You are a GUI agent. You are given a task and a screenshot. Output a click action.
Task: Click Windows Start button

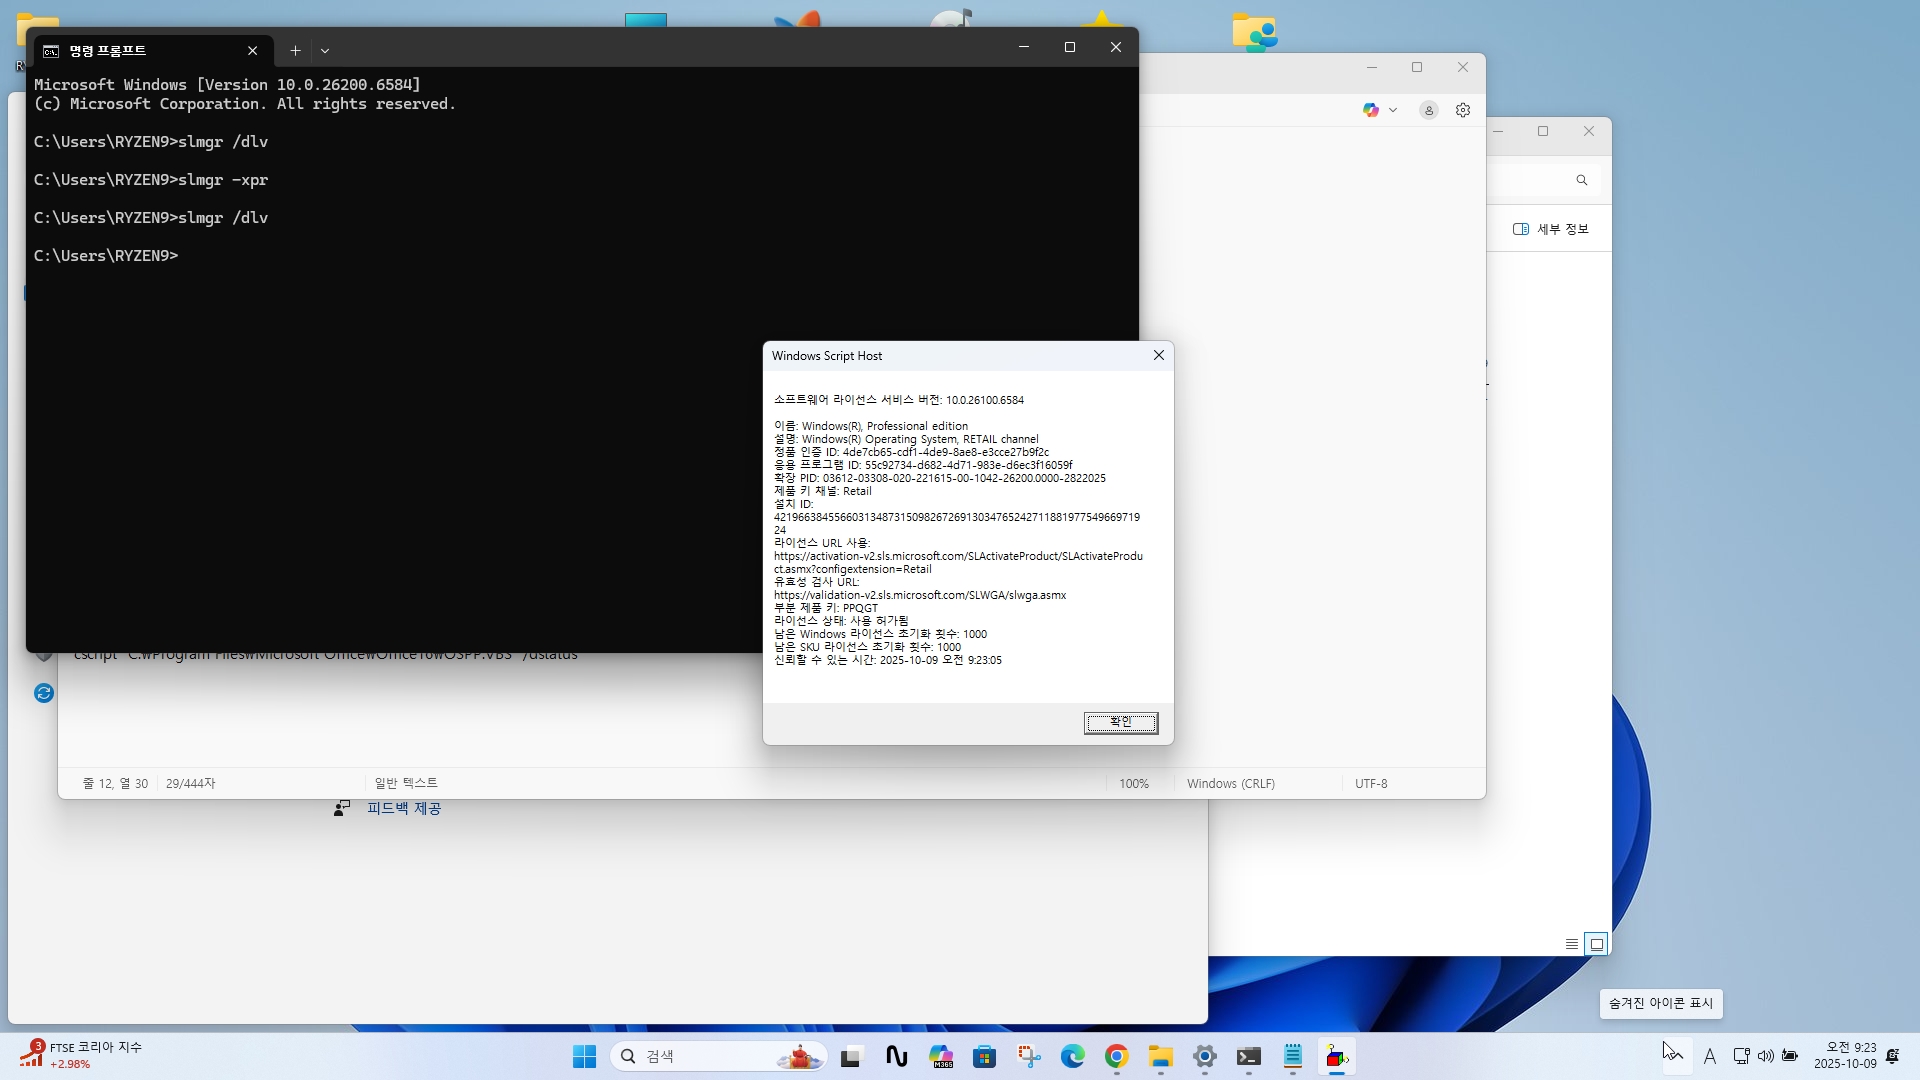(x=584, y=1056)
